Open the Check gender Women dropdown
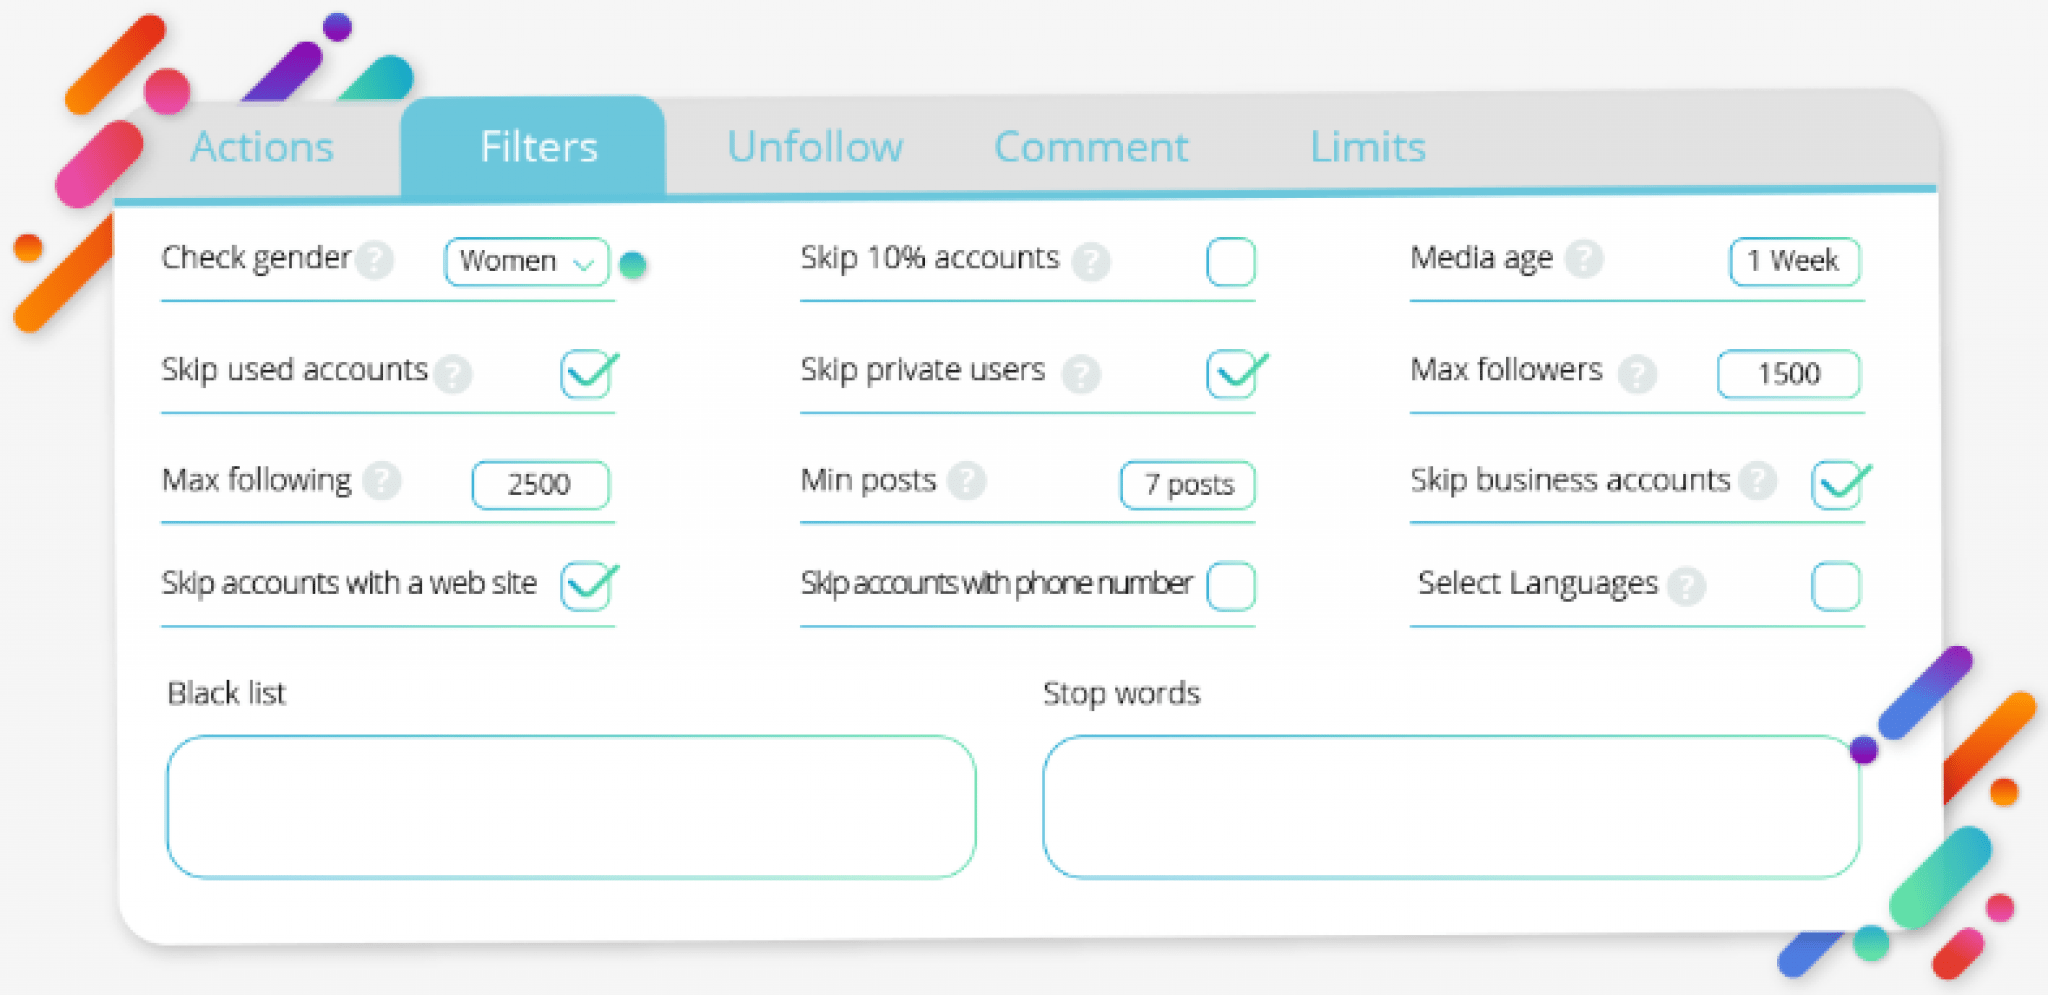 click(x=526, y=262)
